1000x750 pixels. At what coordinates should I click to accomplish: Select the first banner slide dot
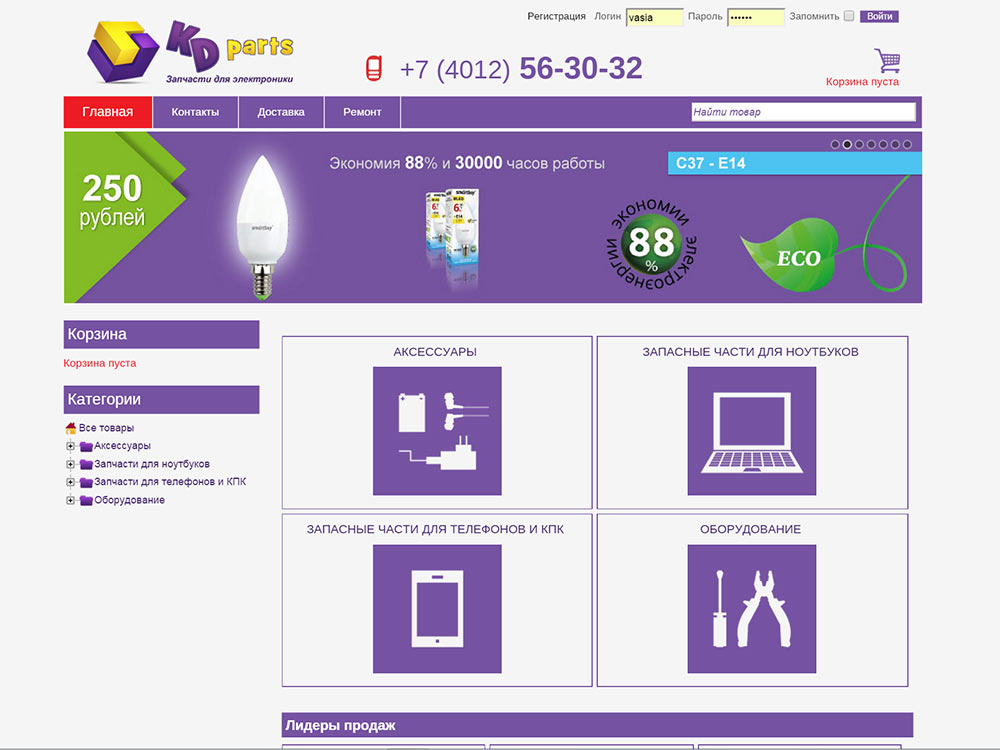click(x=835, y=144)
